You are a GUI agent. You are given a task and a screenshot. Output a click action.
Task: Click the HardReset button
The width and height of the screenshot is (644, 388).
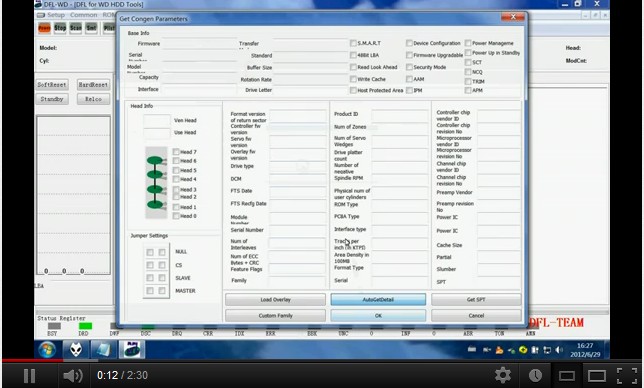coord(93,85)
